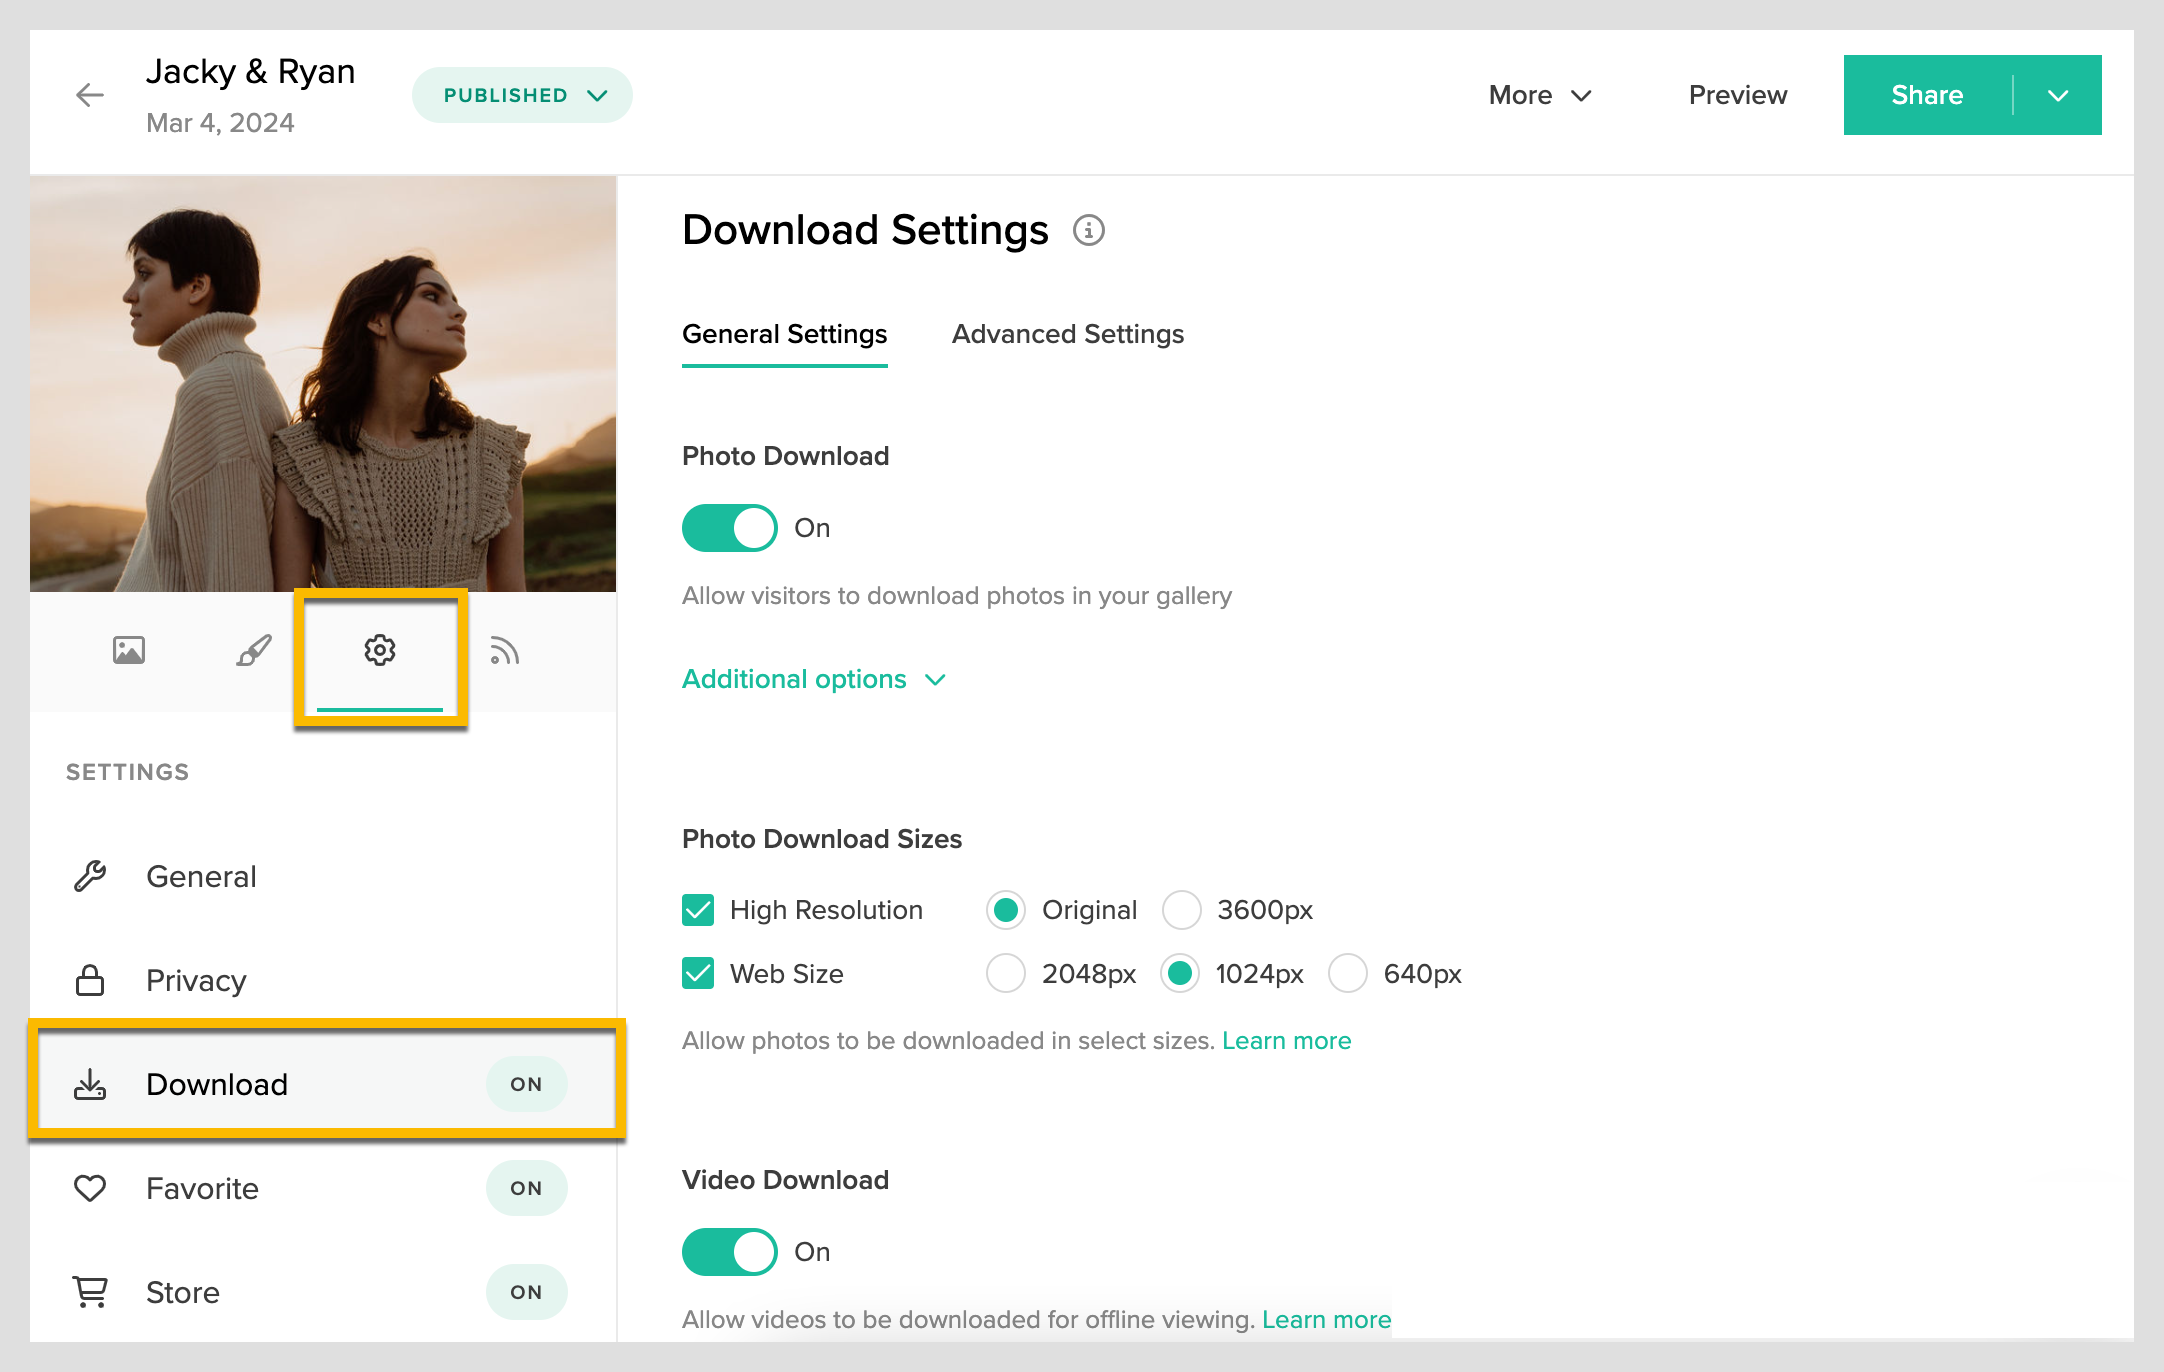Uncheck the High Resolution checkbox

(698, 910)
